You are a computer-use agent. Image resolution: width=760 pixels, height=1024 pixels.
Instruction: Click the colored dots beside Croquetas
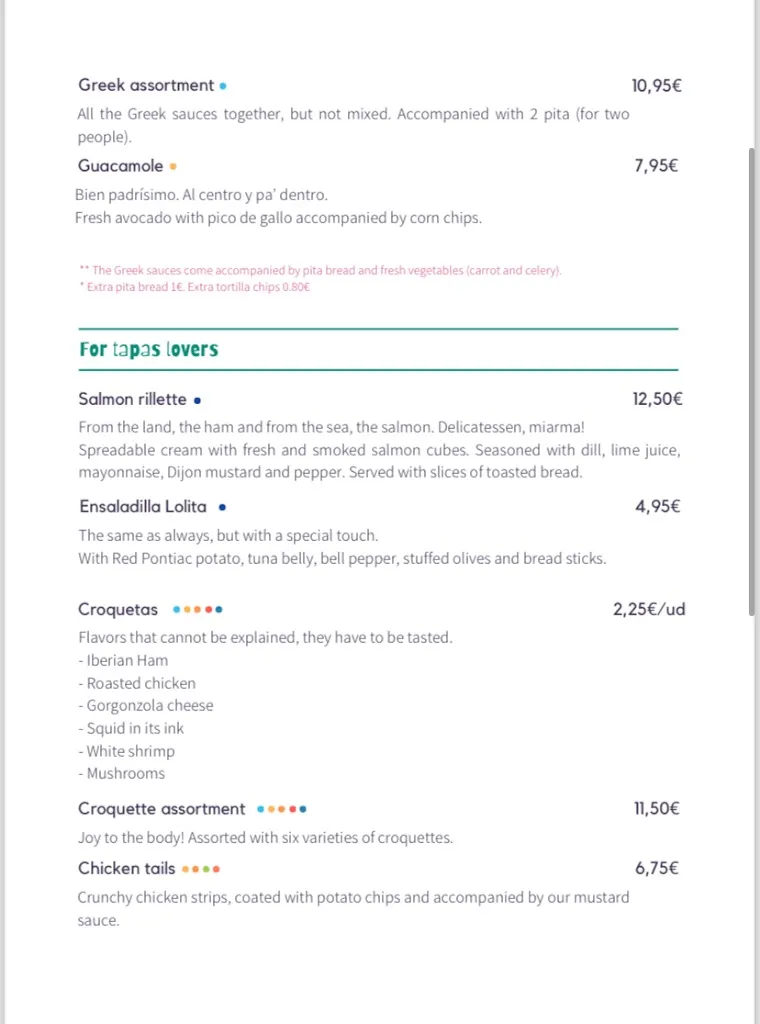point(197,609)
